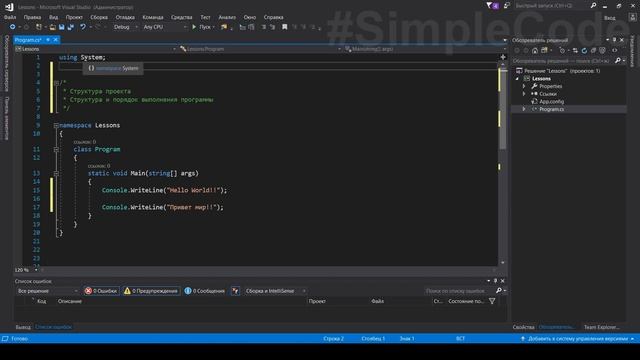640x360 pixels.
Task: Pin the Program.cs tab
Action: coord(48,40)
